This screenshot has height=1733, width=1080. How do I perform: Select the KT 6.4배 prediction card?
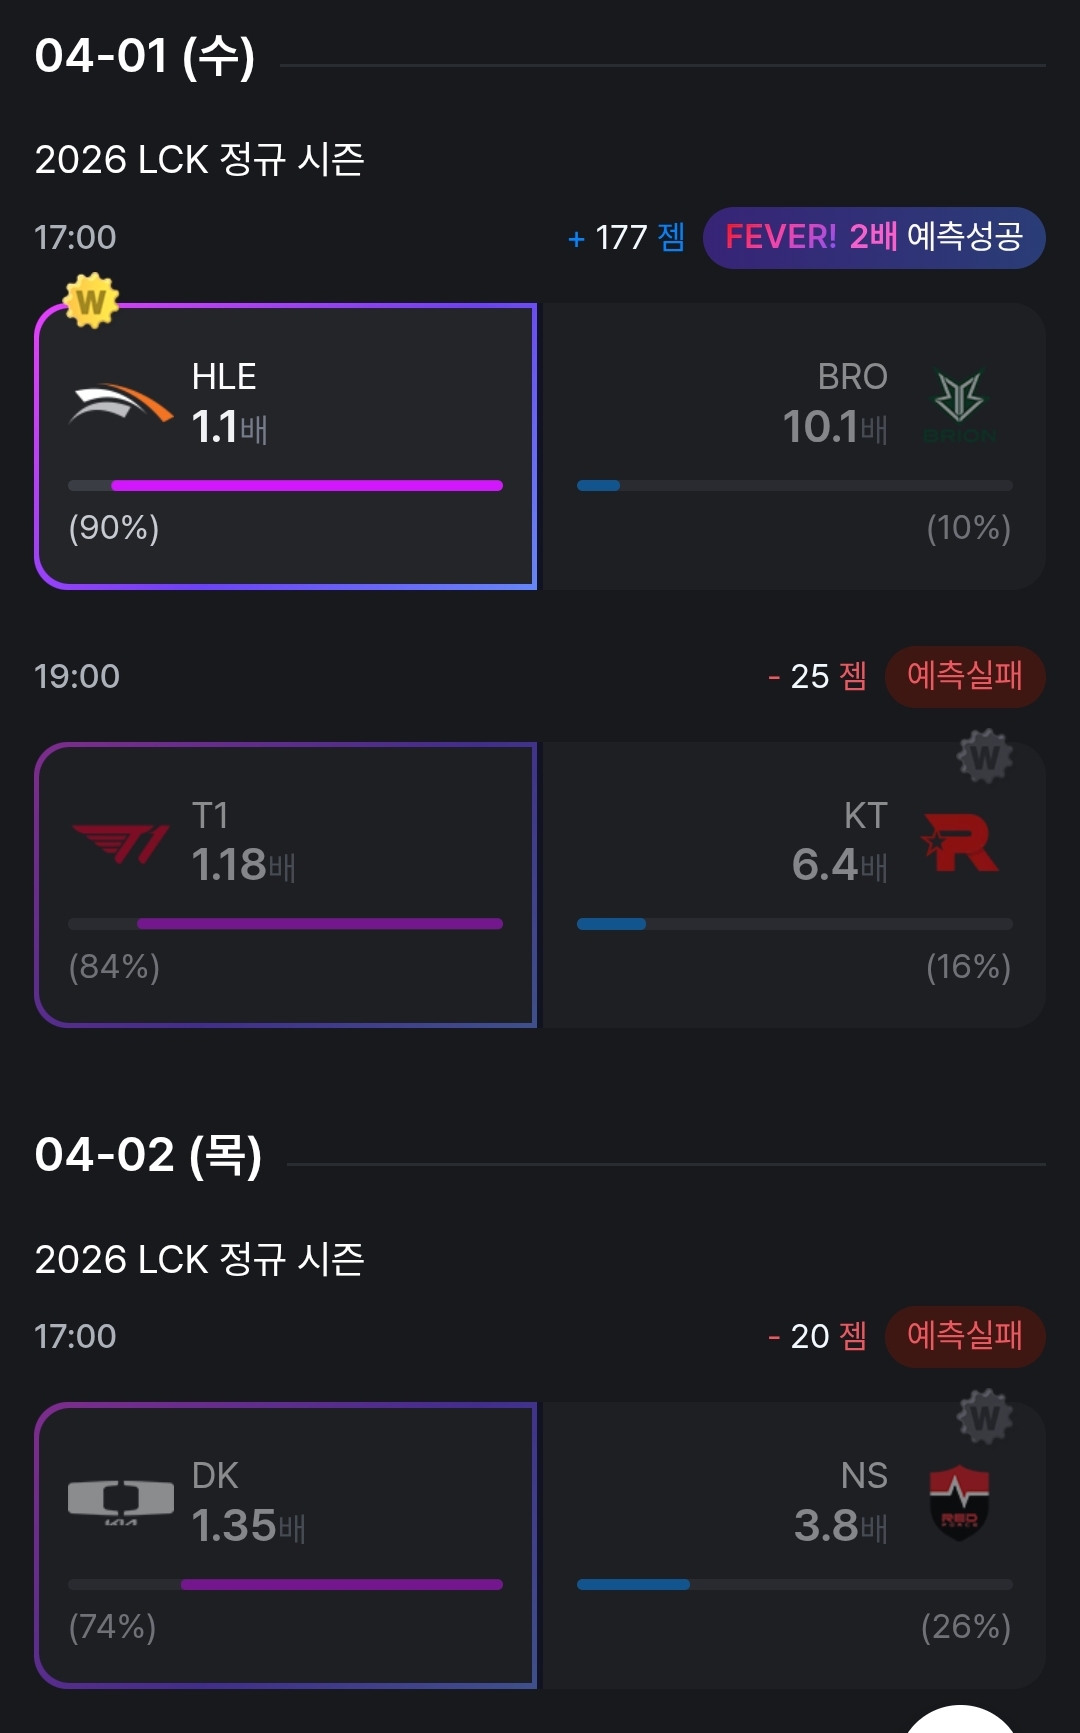tap(794, 885)
